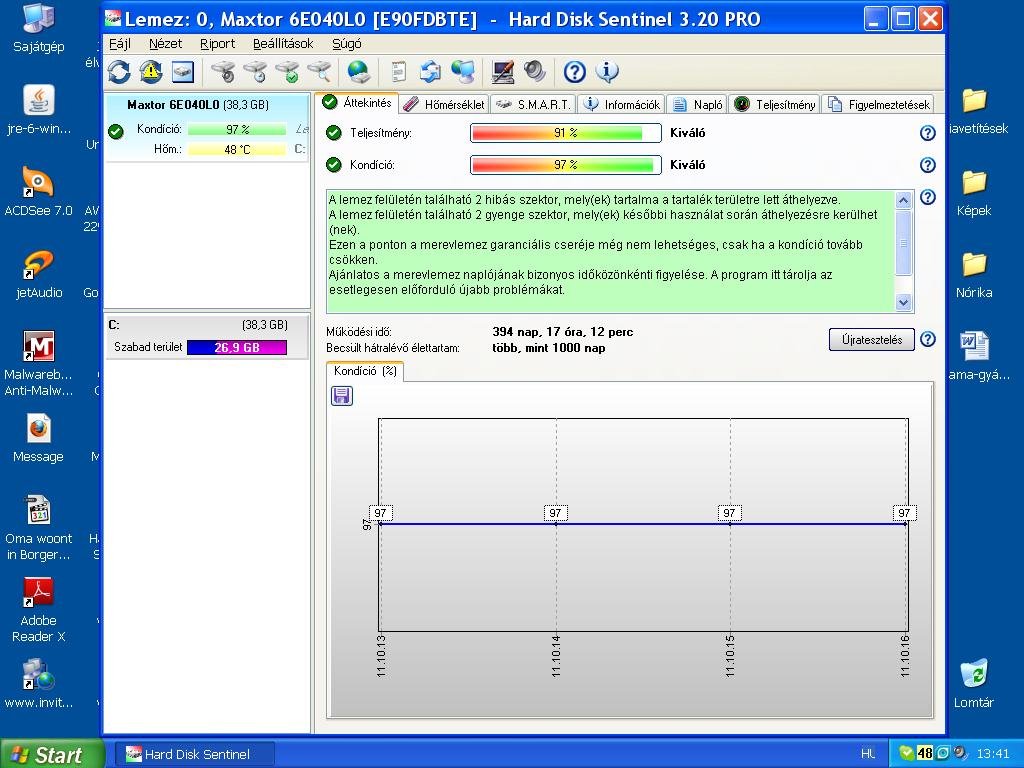
Task: Click 'több, mint 1000 nap' lifetime value
Action: pos(549,348)
